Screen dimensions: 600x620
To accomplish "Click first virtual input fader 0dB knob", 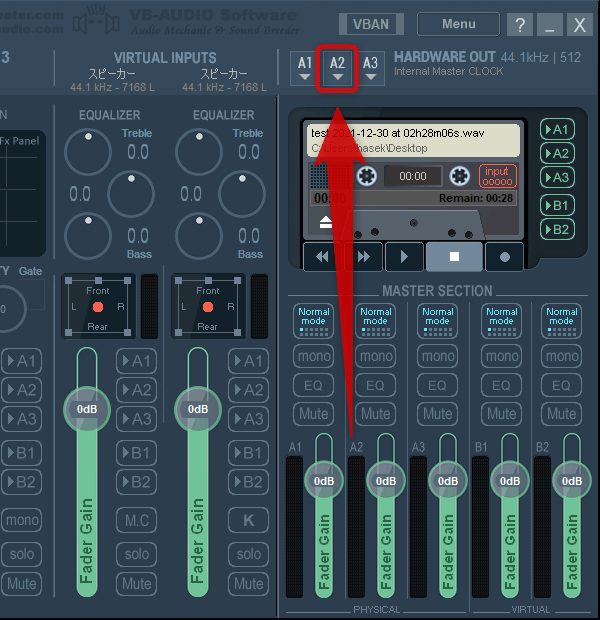I will pyautogui.click(x=87, y=409).
